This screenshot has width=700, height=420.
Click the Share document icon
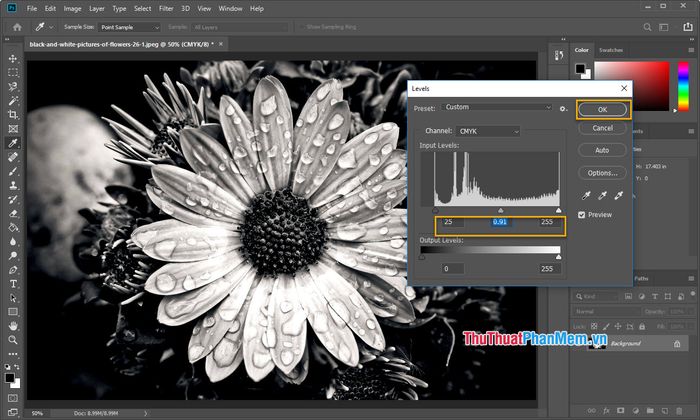(x=688, y=27)
